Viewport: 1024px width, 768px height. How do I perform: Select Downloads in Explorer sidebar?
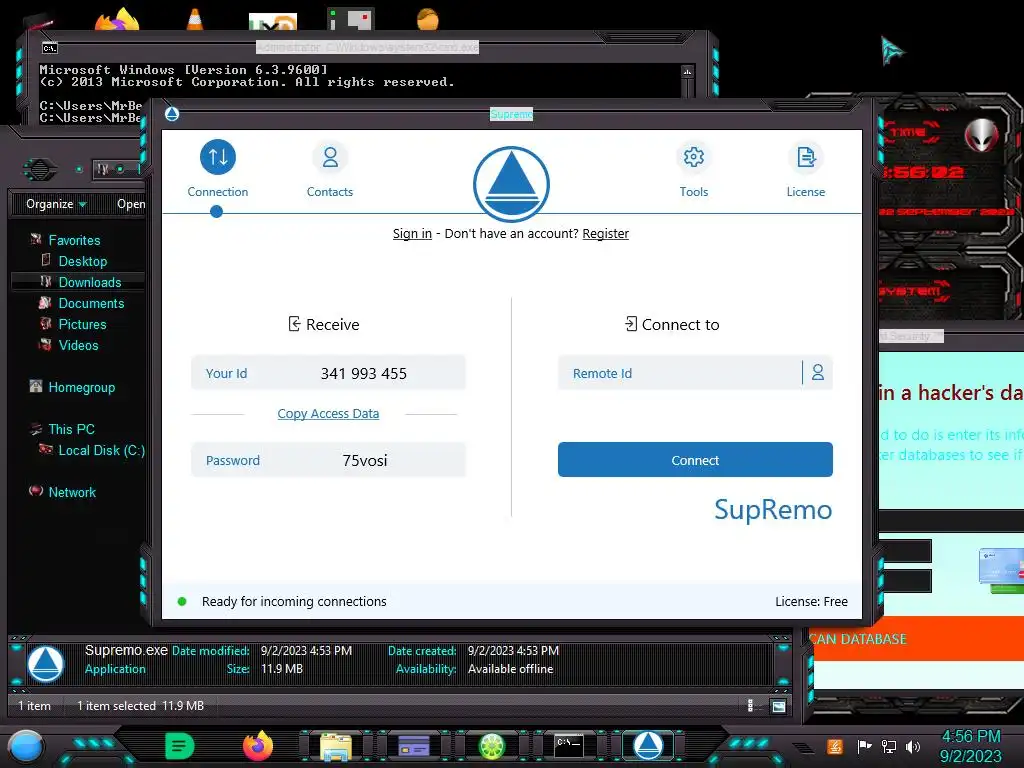tap(89, 282)
